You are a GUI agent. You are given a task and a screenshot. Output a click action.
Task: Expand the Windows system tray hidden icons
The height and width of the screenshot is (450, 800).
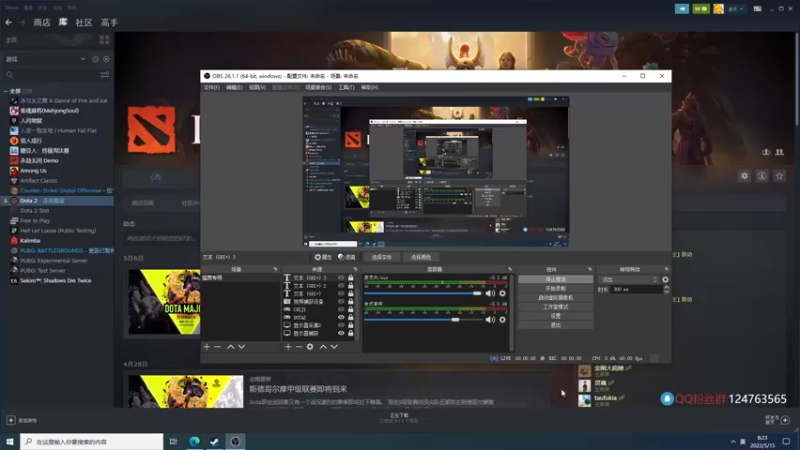coord(733,441)
